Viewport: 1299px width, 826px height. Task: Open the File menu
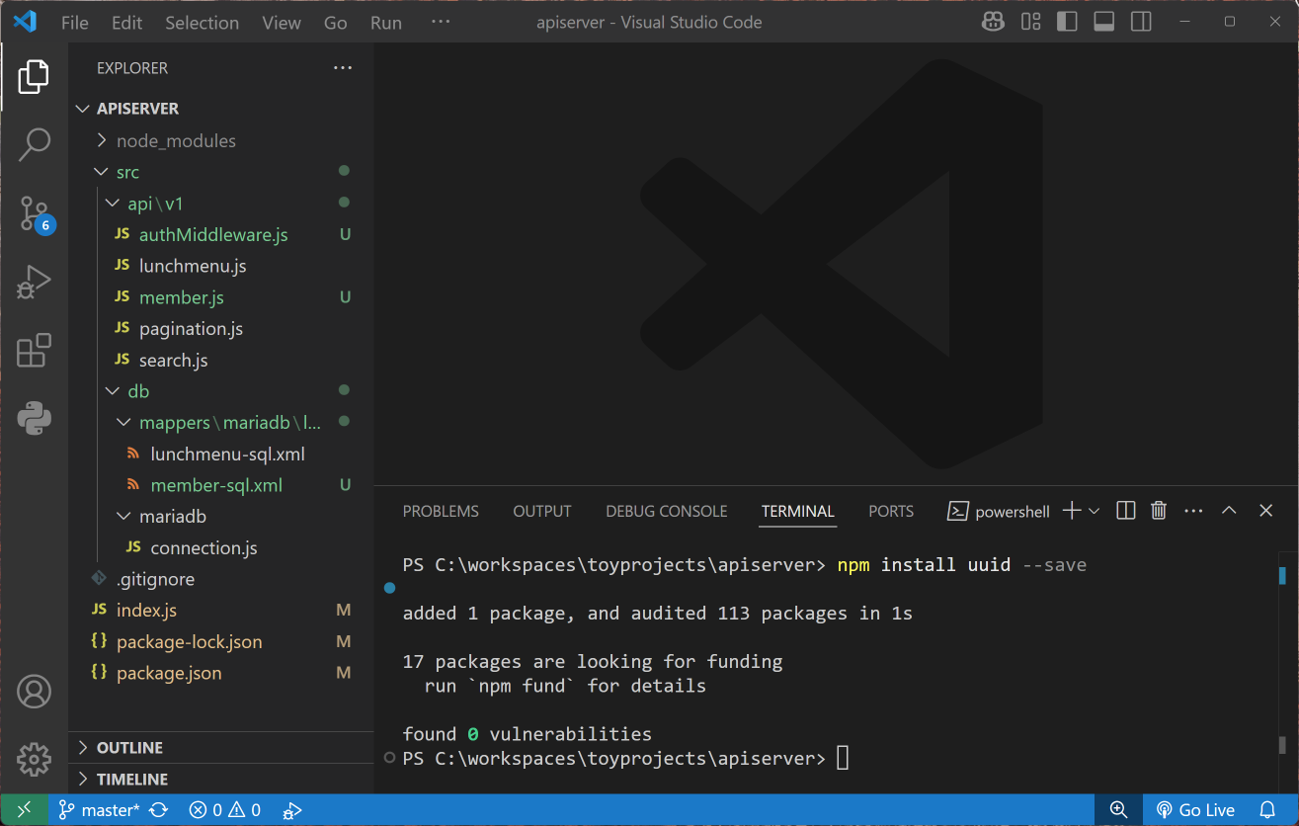click(75, 22)
